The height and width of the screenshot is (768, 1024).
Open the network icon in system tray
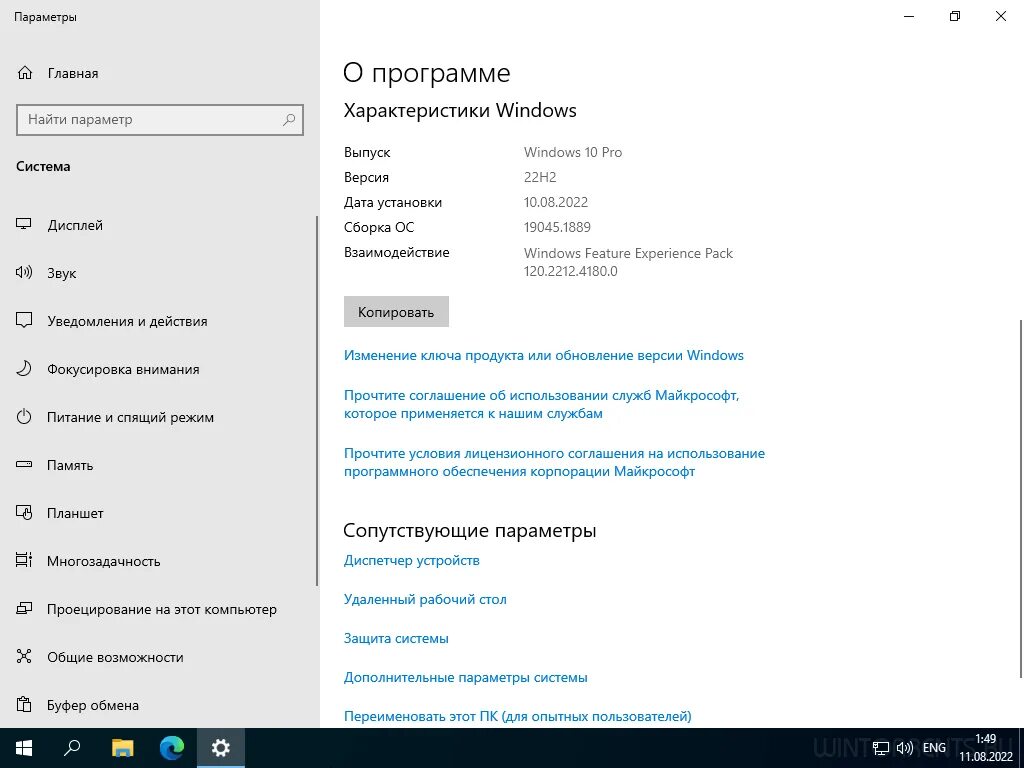click(x=880, y=748)
